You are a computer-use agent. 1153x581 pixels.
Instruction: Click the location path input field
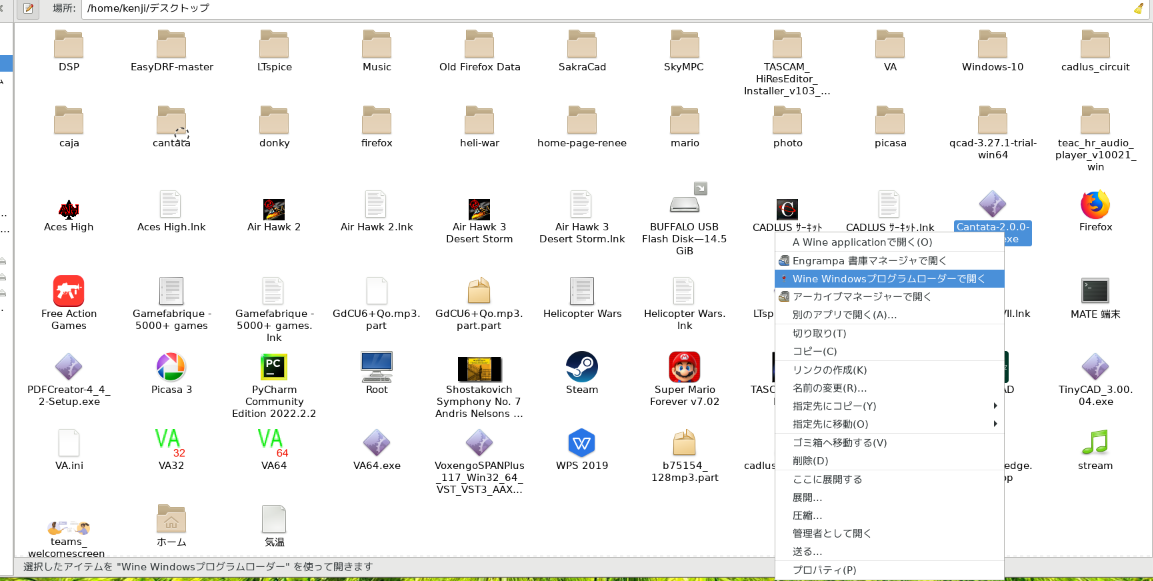pyautogui.click(x=600, y=9)
